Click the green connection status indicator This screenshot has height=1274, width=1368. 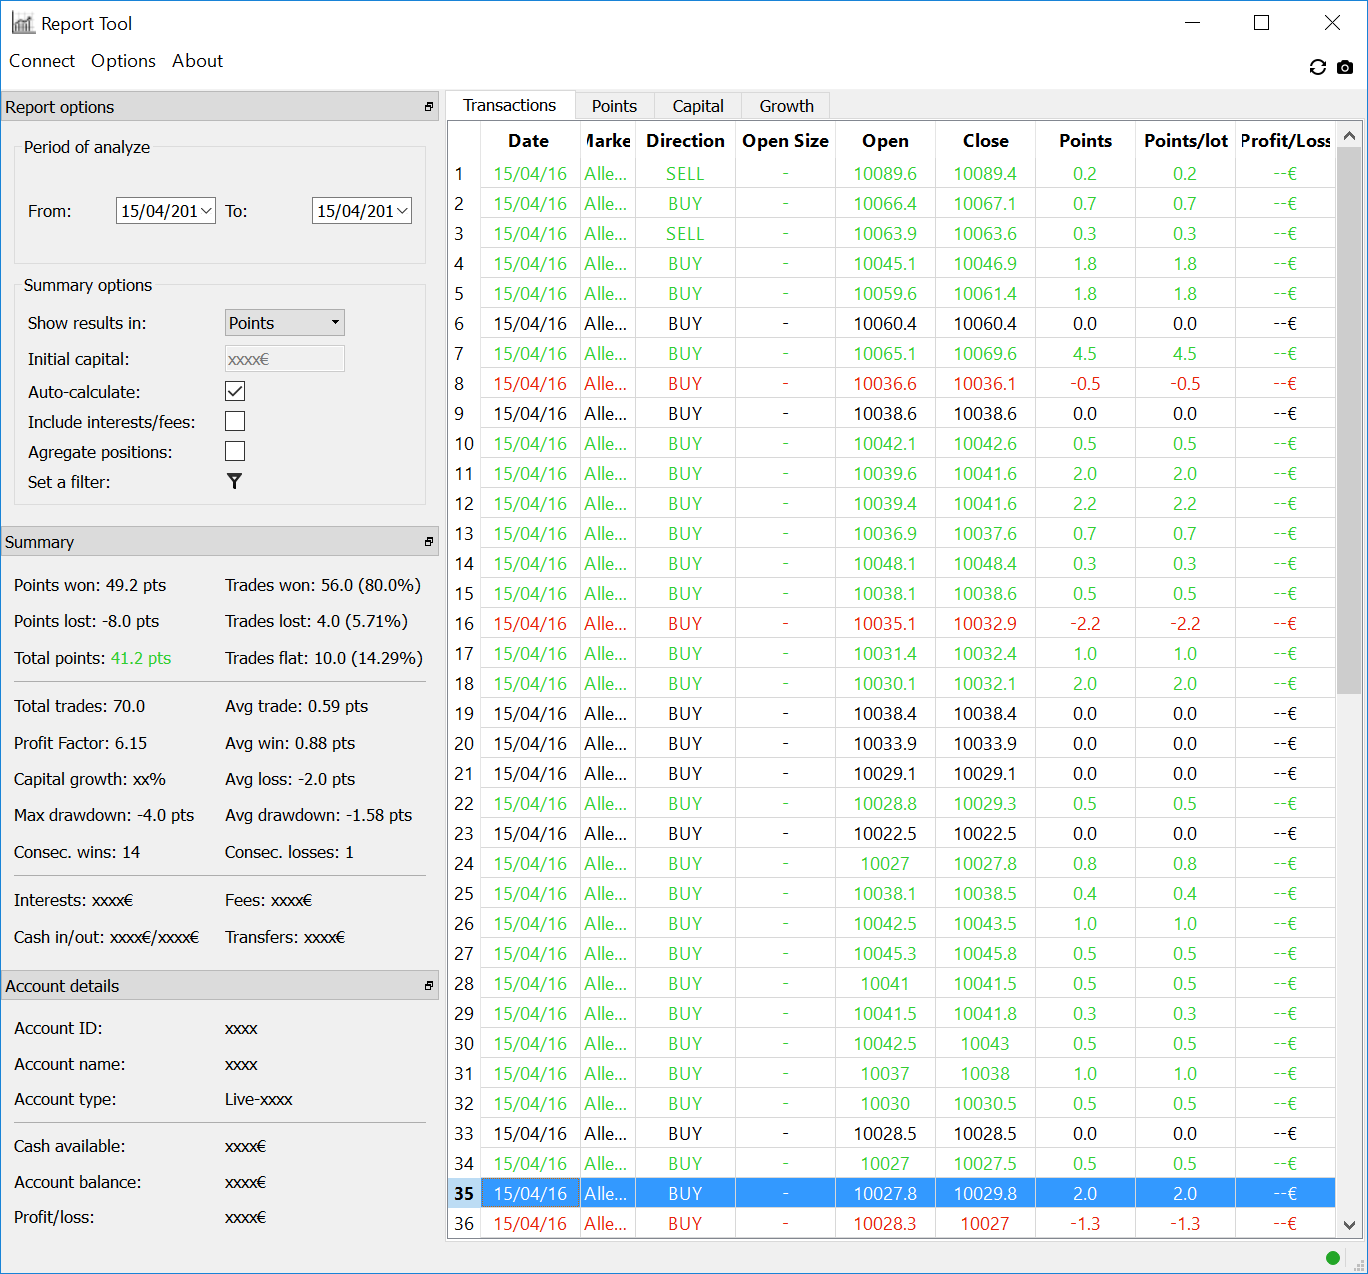[1332, 1258]
